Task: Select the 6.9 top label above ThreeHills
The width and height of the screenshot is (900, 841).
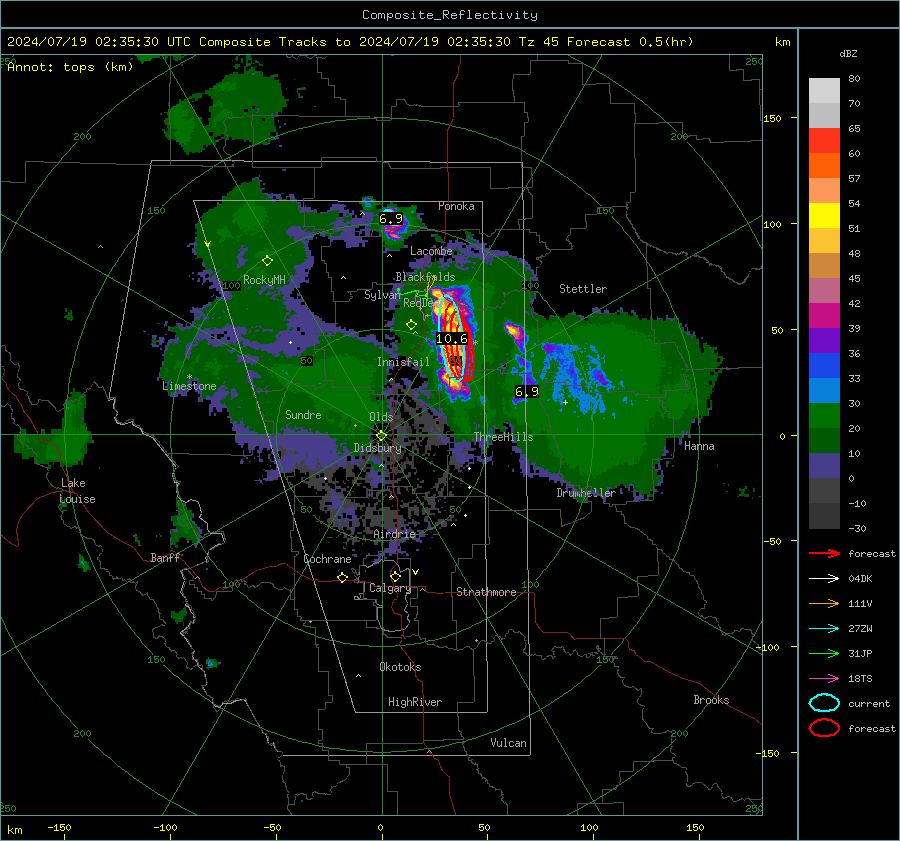Action: 526,392
